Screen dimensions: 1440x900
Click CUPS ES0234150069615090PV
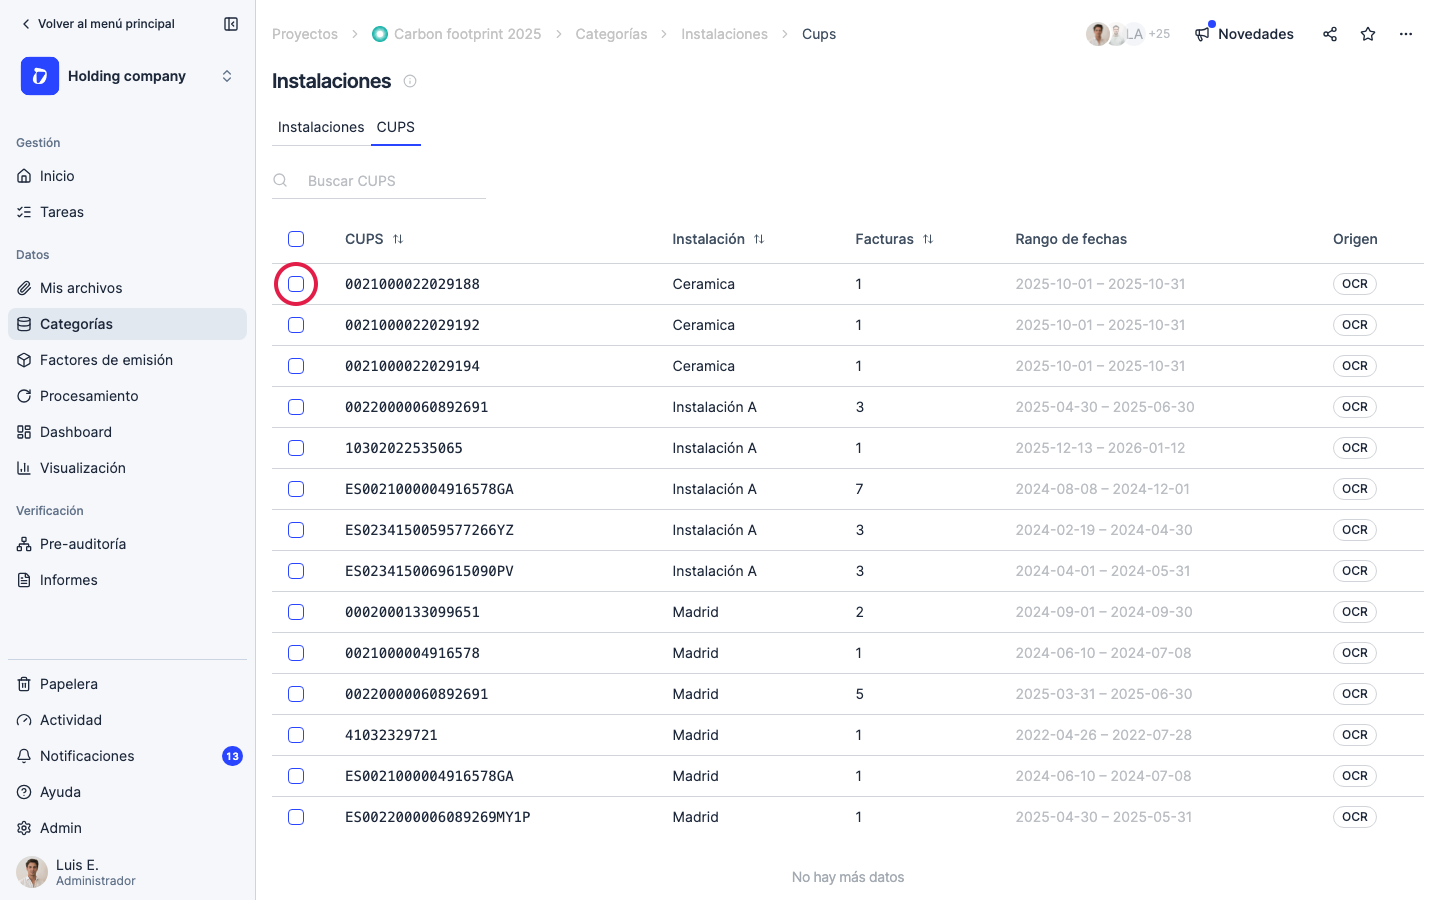(x=429, y=571)
